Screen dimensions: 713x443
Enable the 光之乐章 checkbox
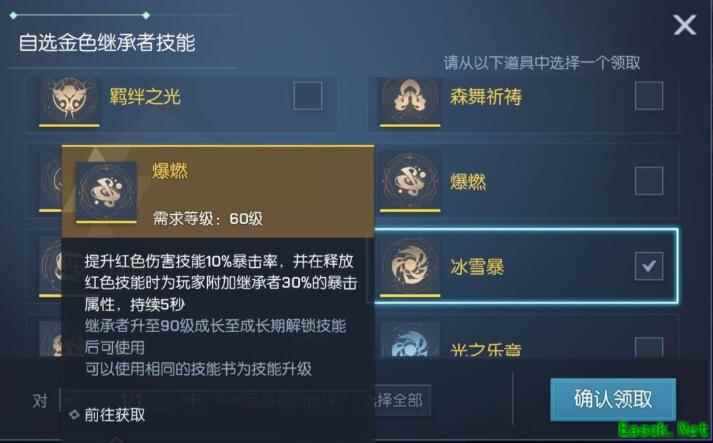pos(649,347)
